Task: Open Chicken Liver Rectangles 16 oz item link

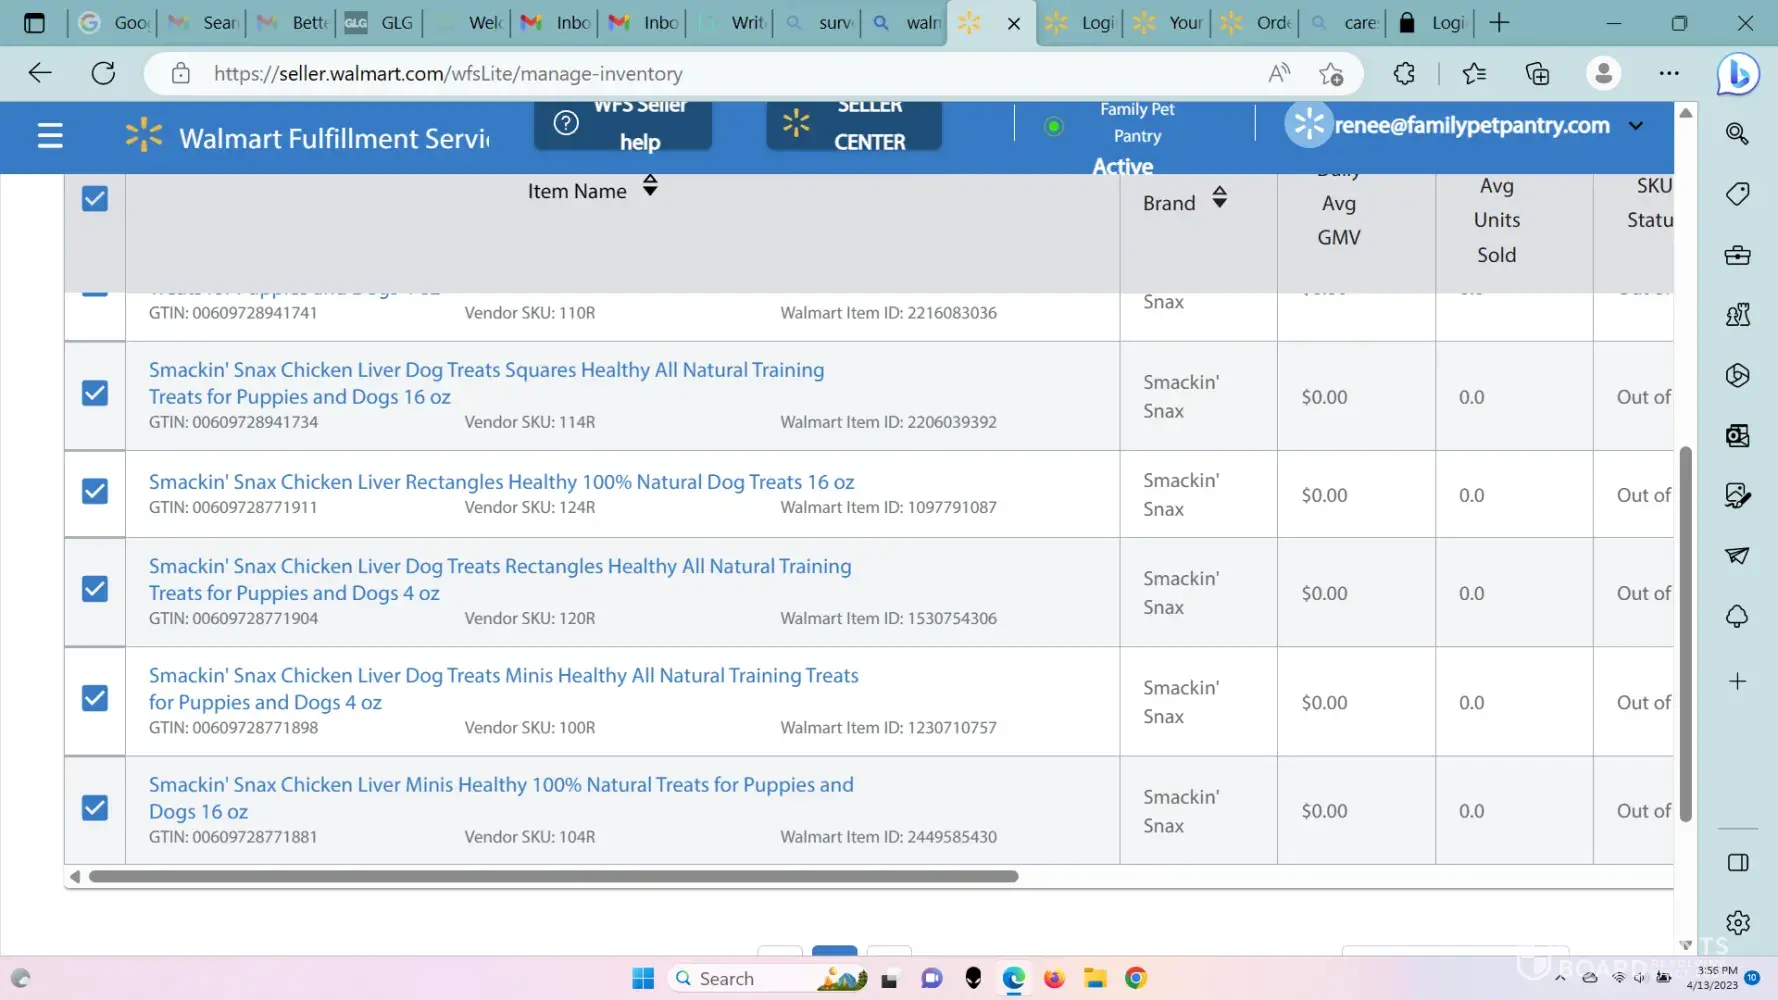Action: 501,482
